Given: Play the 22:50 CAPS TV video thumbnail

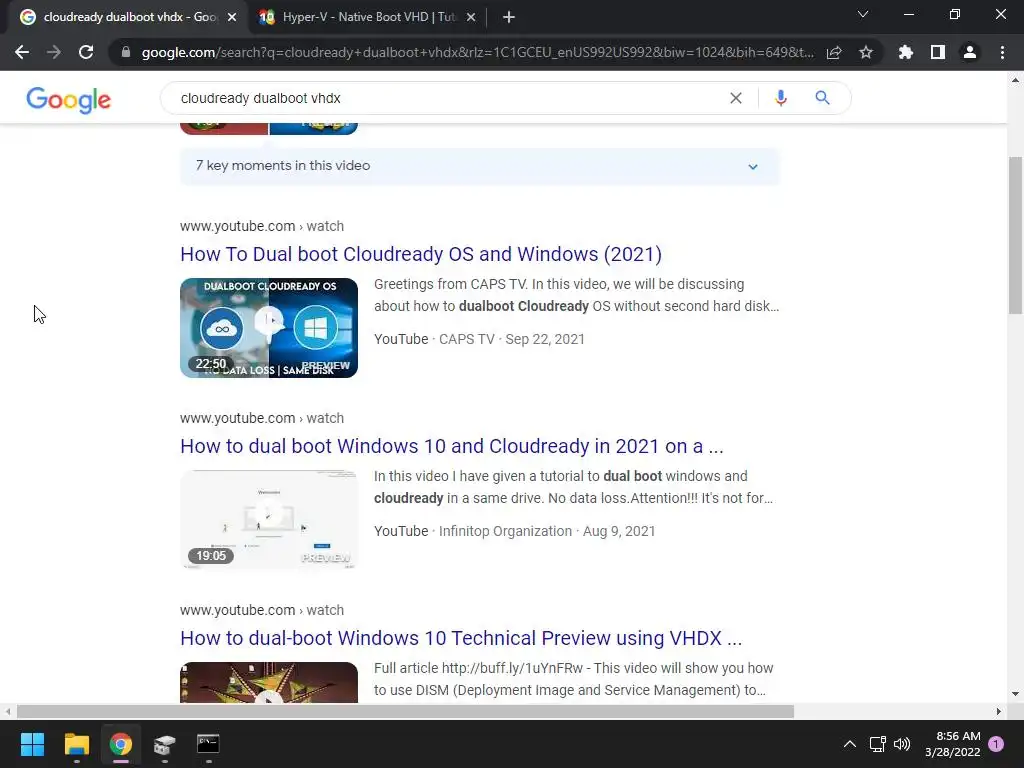Looking at the screenshot, I should tap(269, 328).
